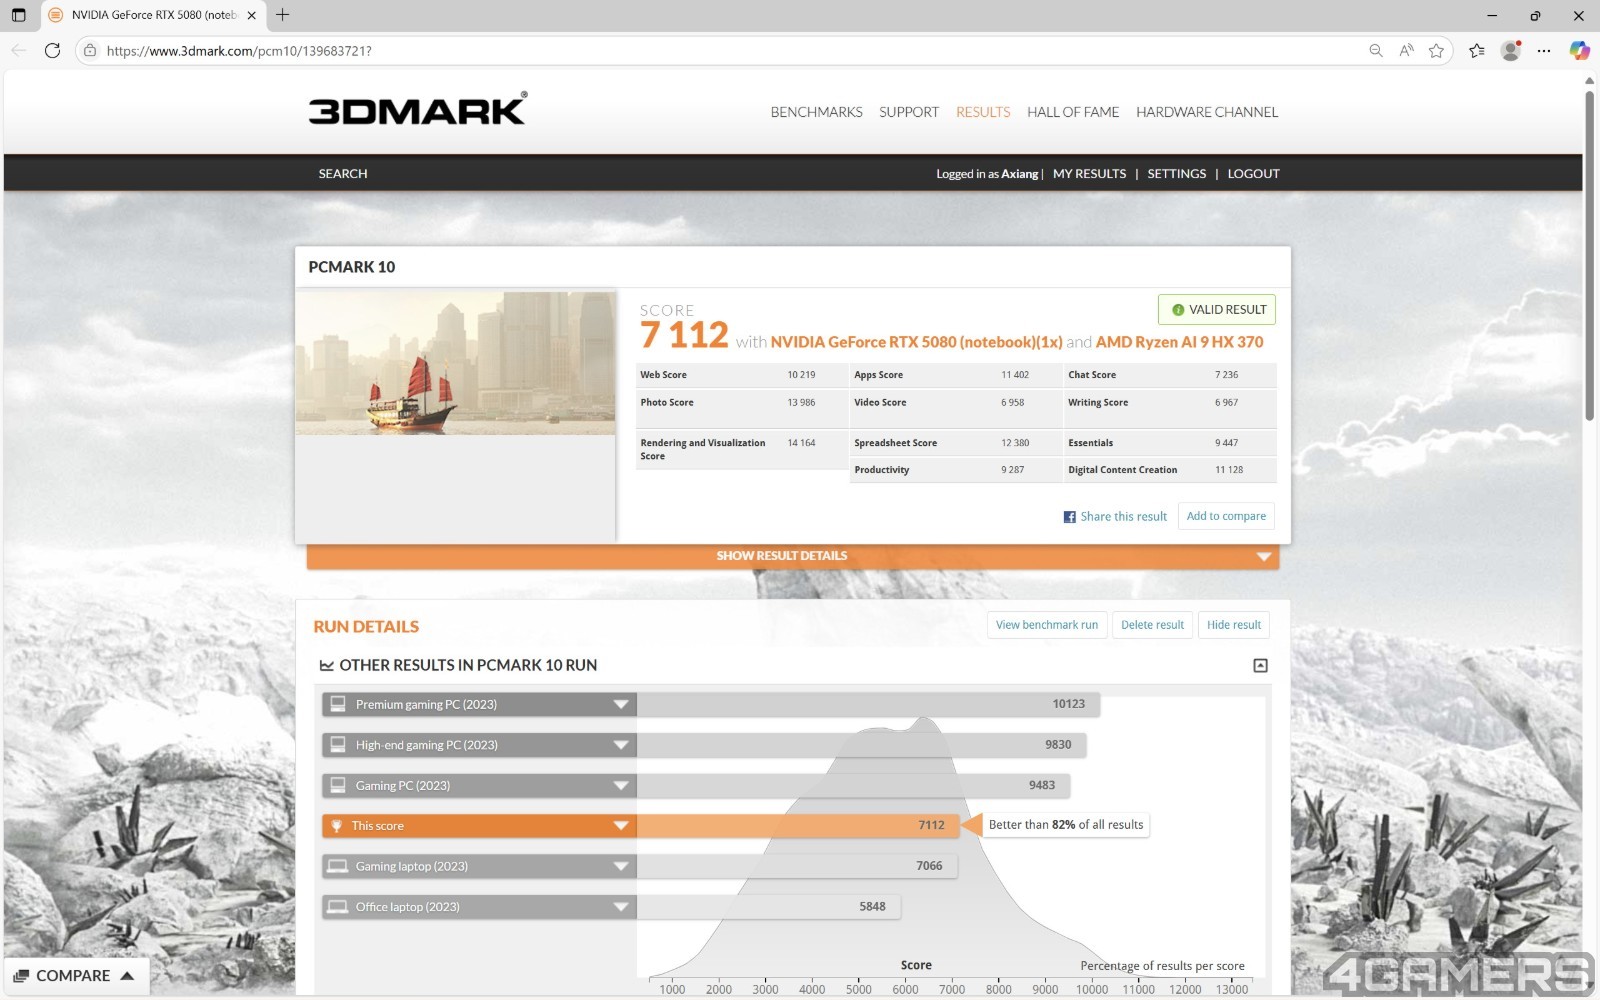
Task: Click the Premium gaming PC monitor icon
Action: pyautogui.click(x=338, y=704)
